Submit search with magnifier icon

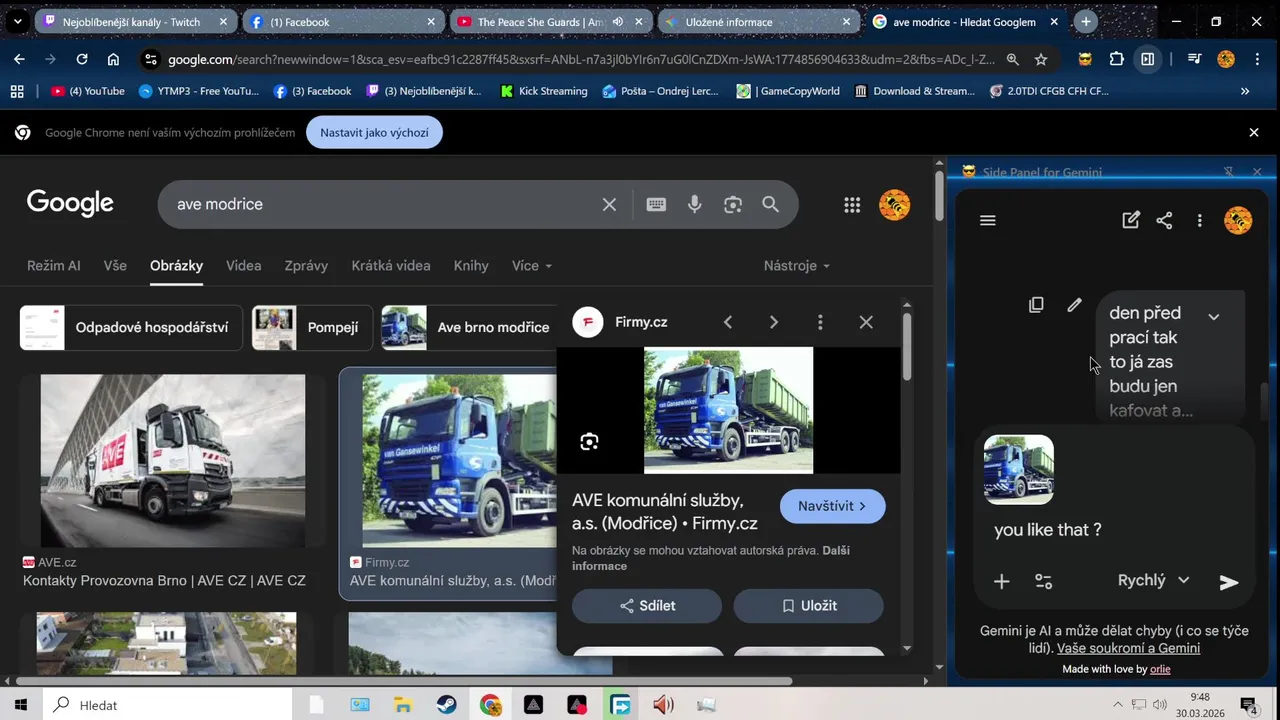tap(770, 204)
